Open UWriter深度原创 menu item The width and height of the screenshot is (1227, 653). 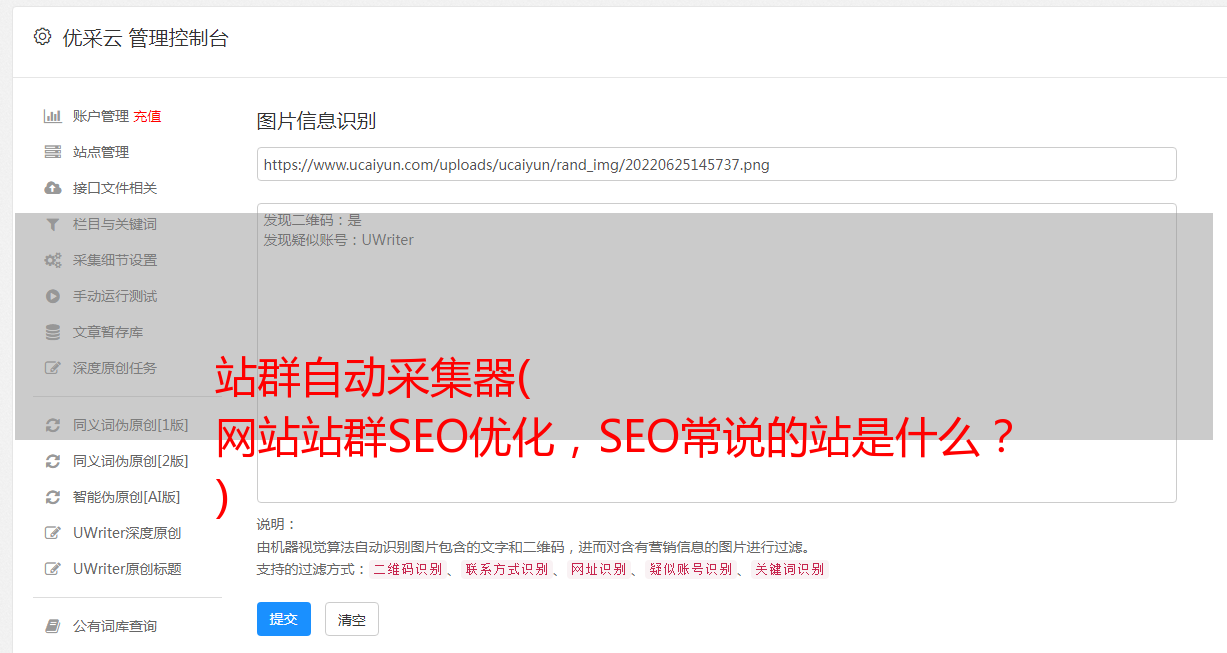(127, 533)
